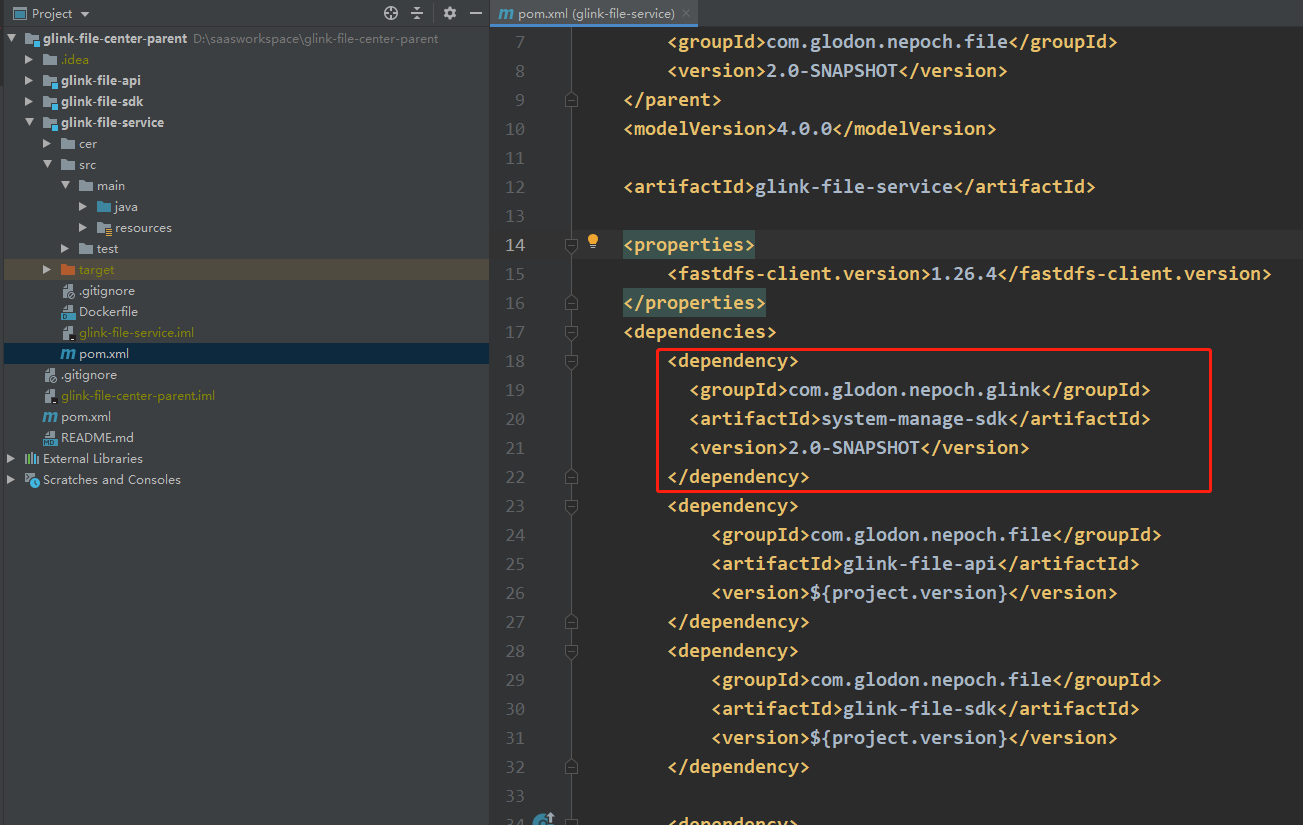Fold the properties block at line 14
This screenshot has height=825, width=1303.
[x=571, y=244]
